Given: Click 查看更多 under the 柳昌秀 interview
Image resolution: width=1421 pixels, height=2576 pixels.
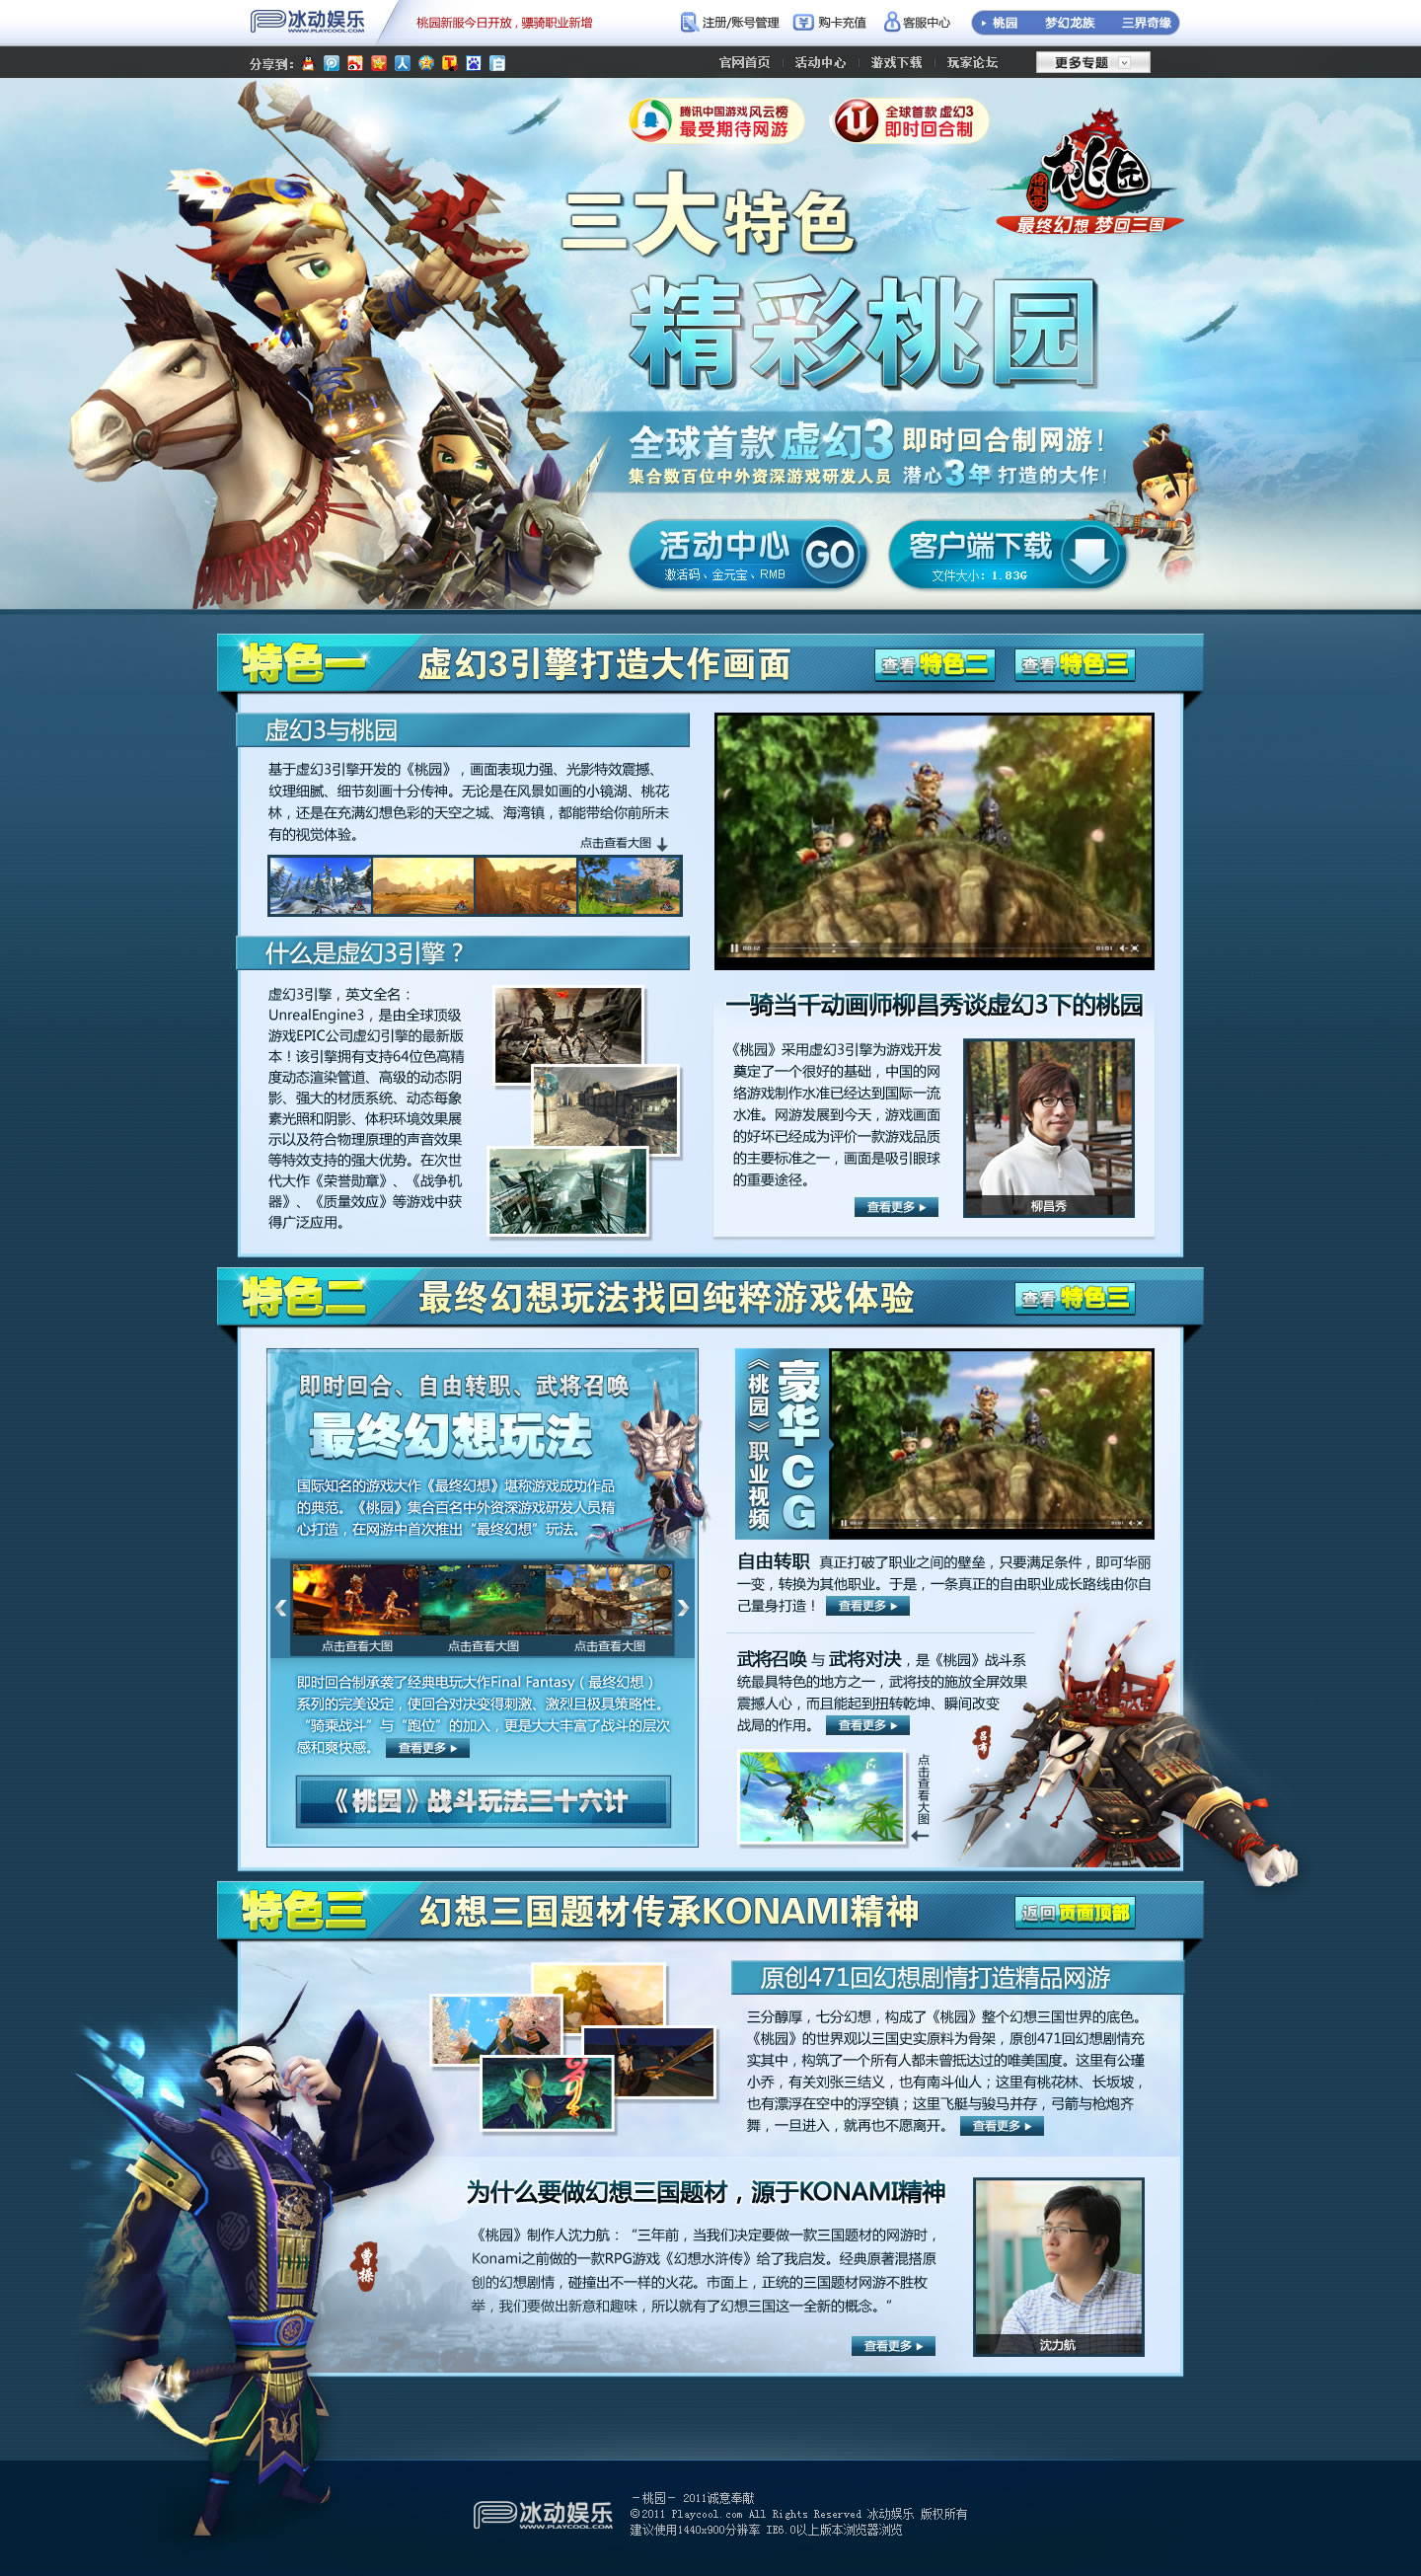Looking at the screenshot, I should pyautogui.click(x=896, y=1207).
